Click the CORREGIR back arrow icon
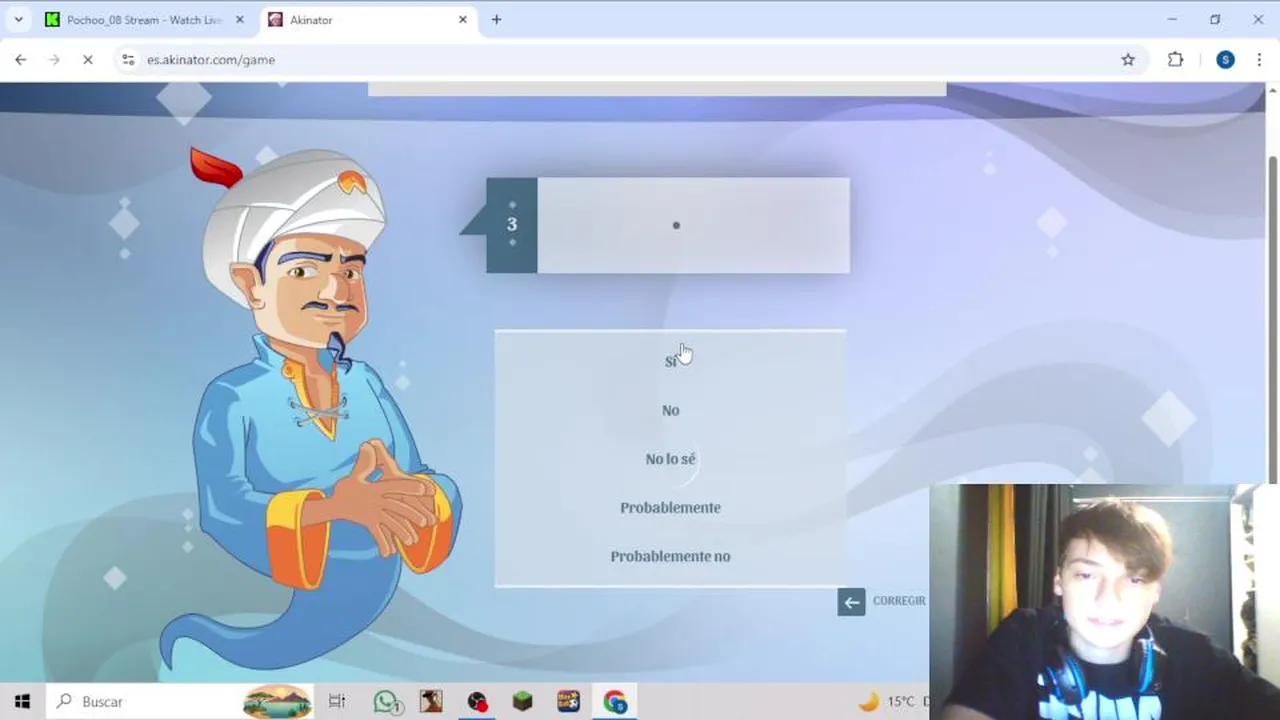 pyautogui.click(x=851, y=601)
